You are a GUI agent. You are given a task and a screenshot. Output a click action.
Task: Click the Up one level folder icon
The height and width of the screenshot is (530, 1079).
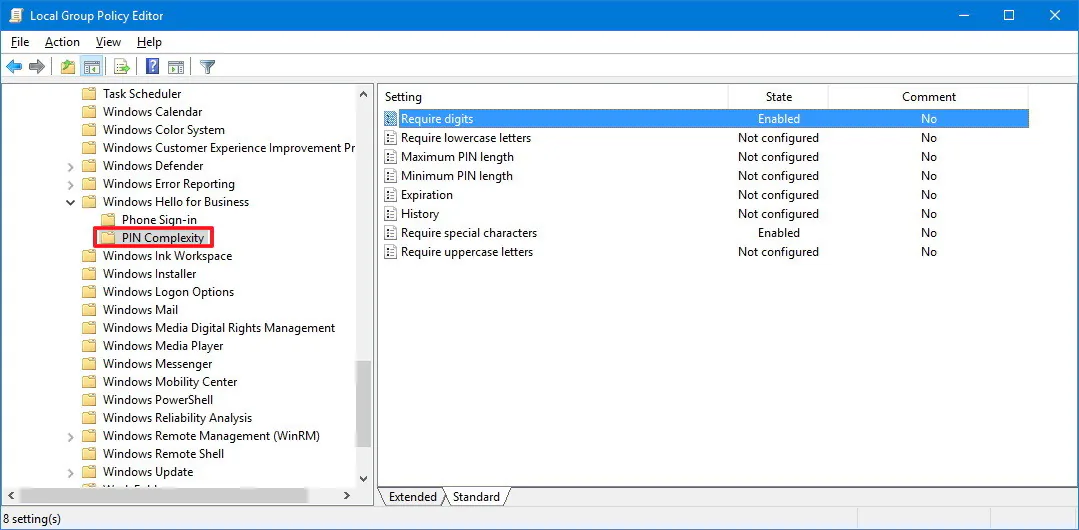(67, 67)
